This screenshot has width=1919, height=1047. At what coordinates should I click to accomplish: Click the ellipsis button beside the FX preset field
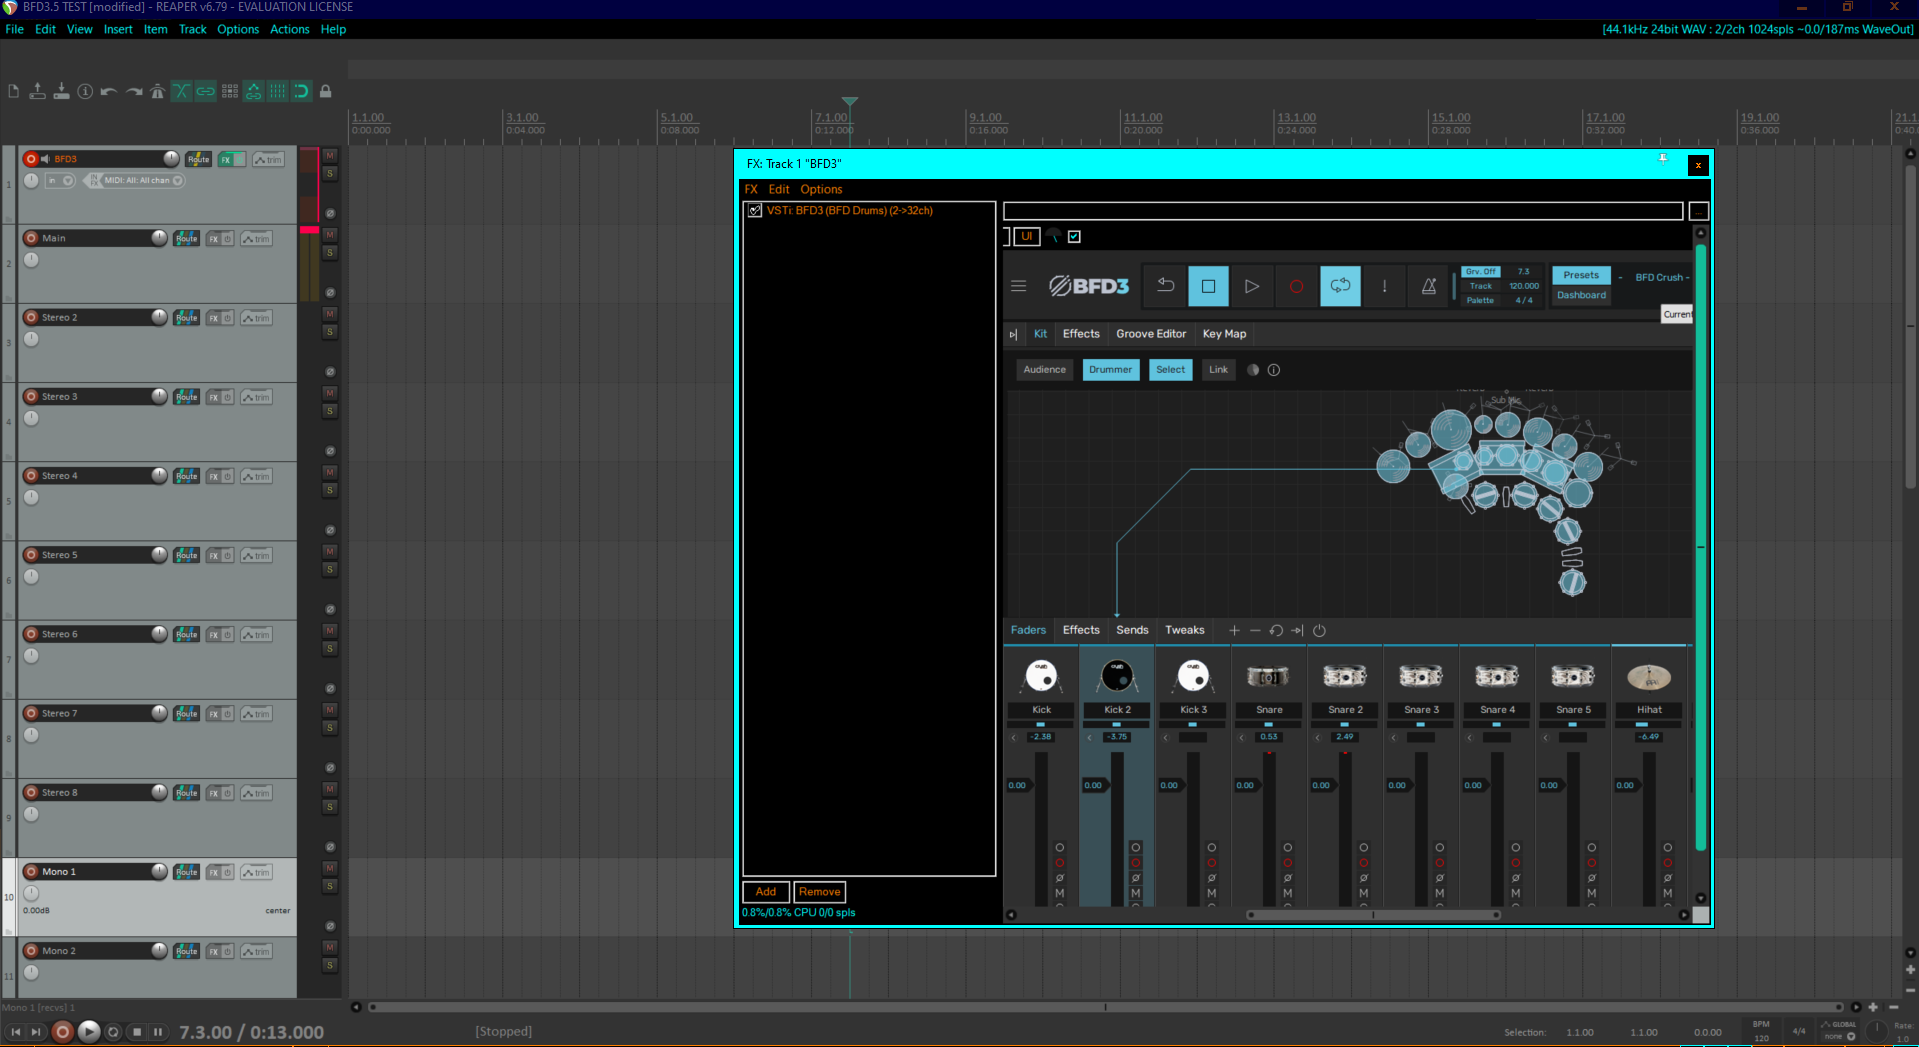click(1698, 211)
